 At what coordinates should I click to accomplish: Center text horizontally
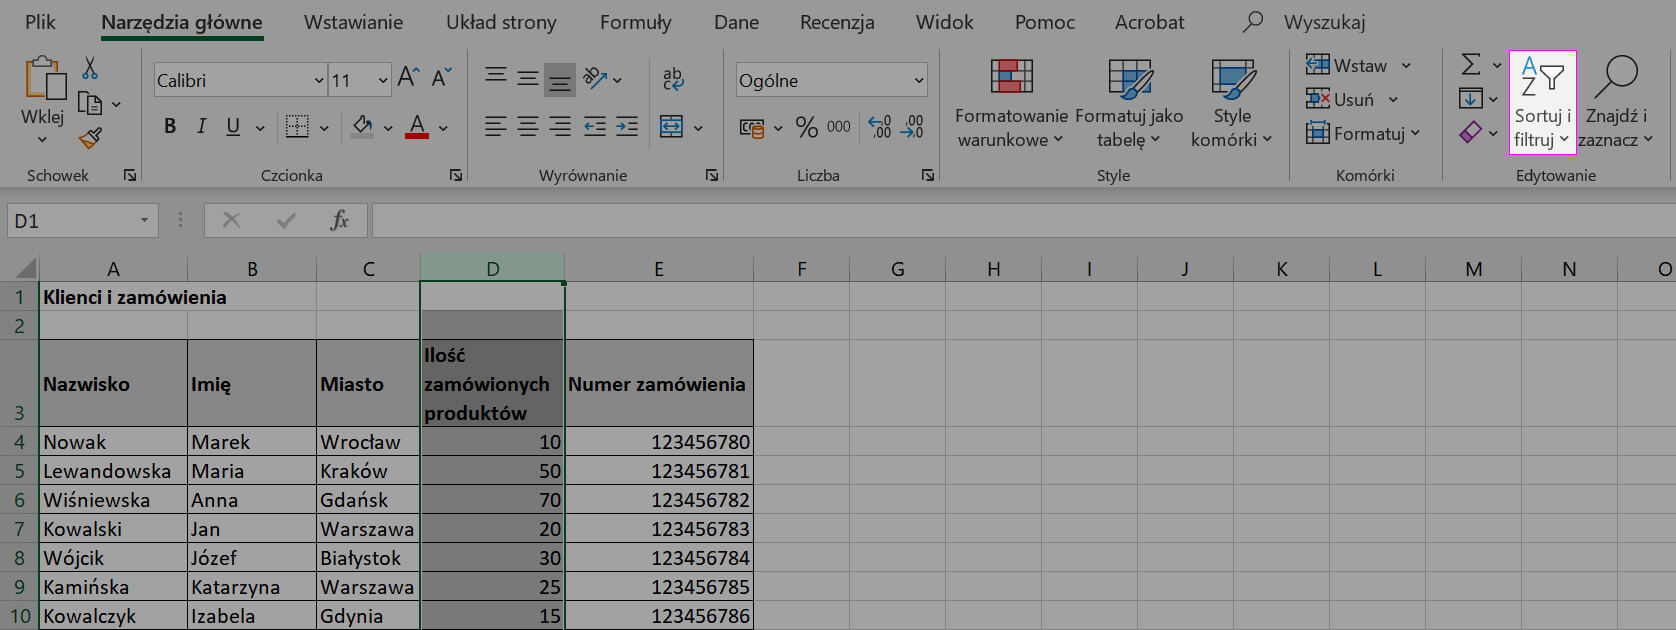pos(527,126)
